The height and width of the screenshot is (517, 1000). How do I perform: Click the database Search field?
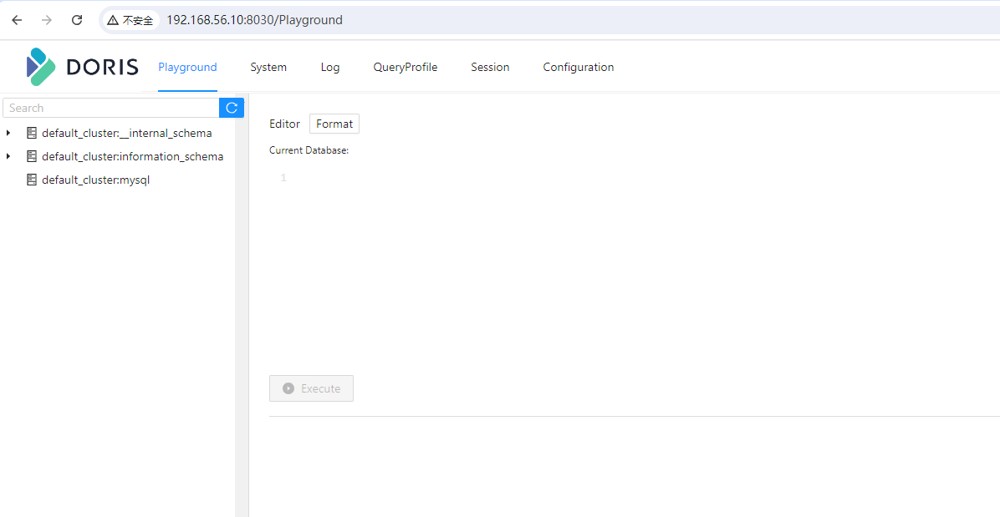click(x=111, y=108)
